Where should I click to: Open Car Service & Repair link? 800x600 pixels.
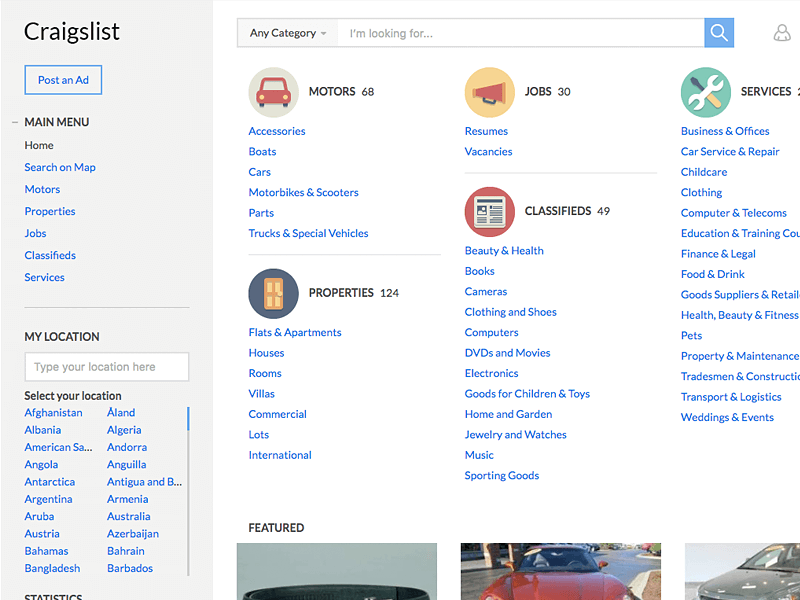pos(730,152)
